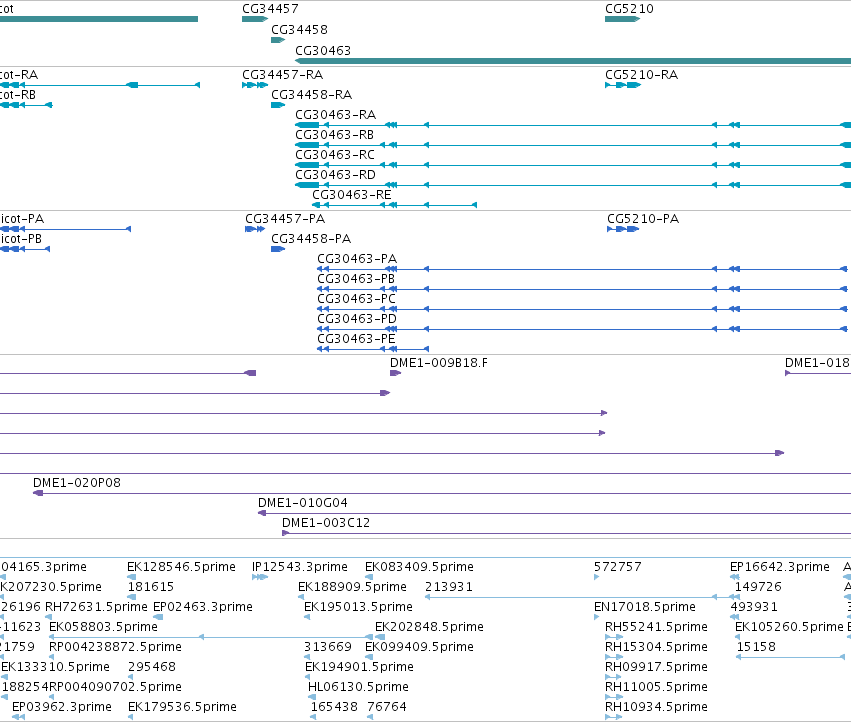Select the CG5210 gene bar
Image resolution: width=851 pixels, height=722 pixels.
click(x=623, y=19)
